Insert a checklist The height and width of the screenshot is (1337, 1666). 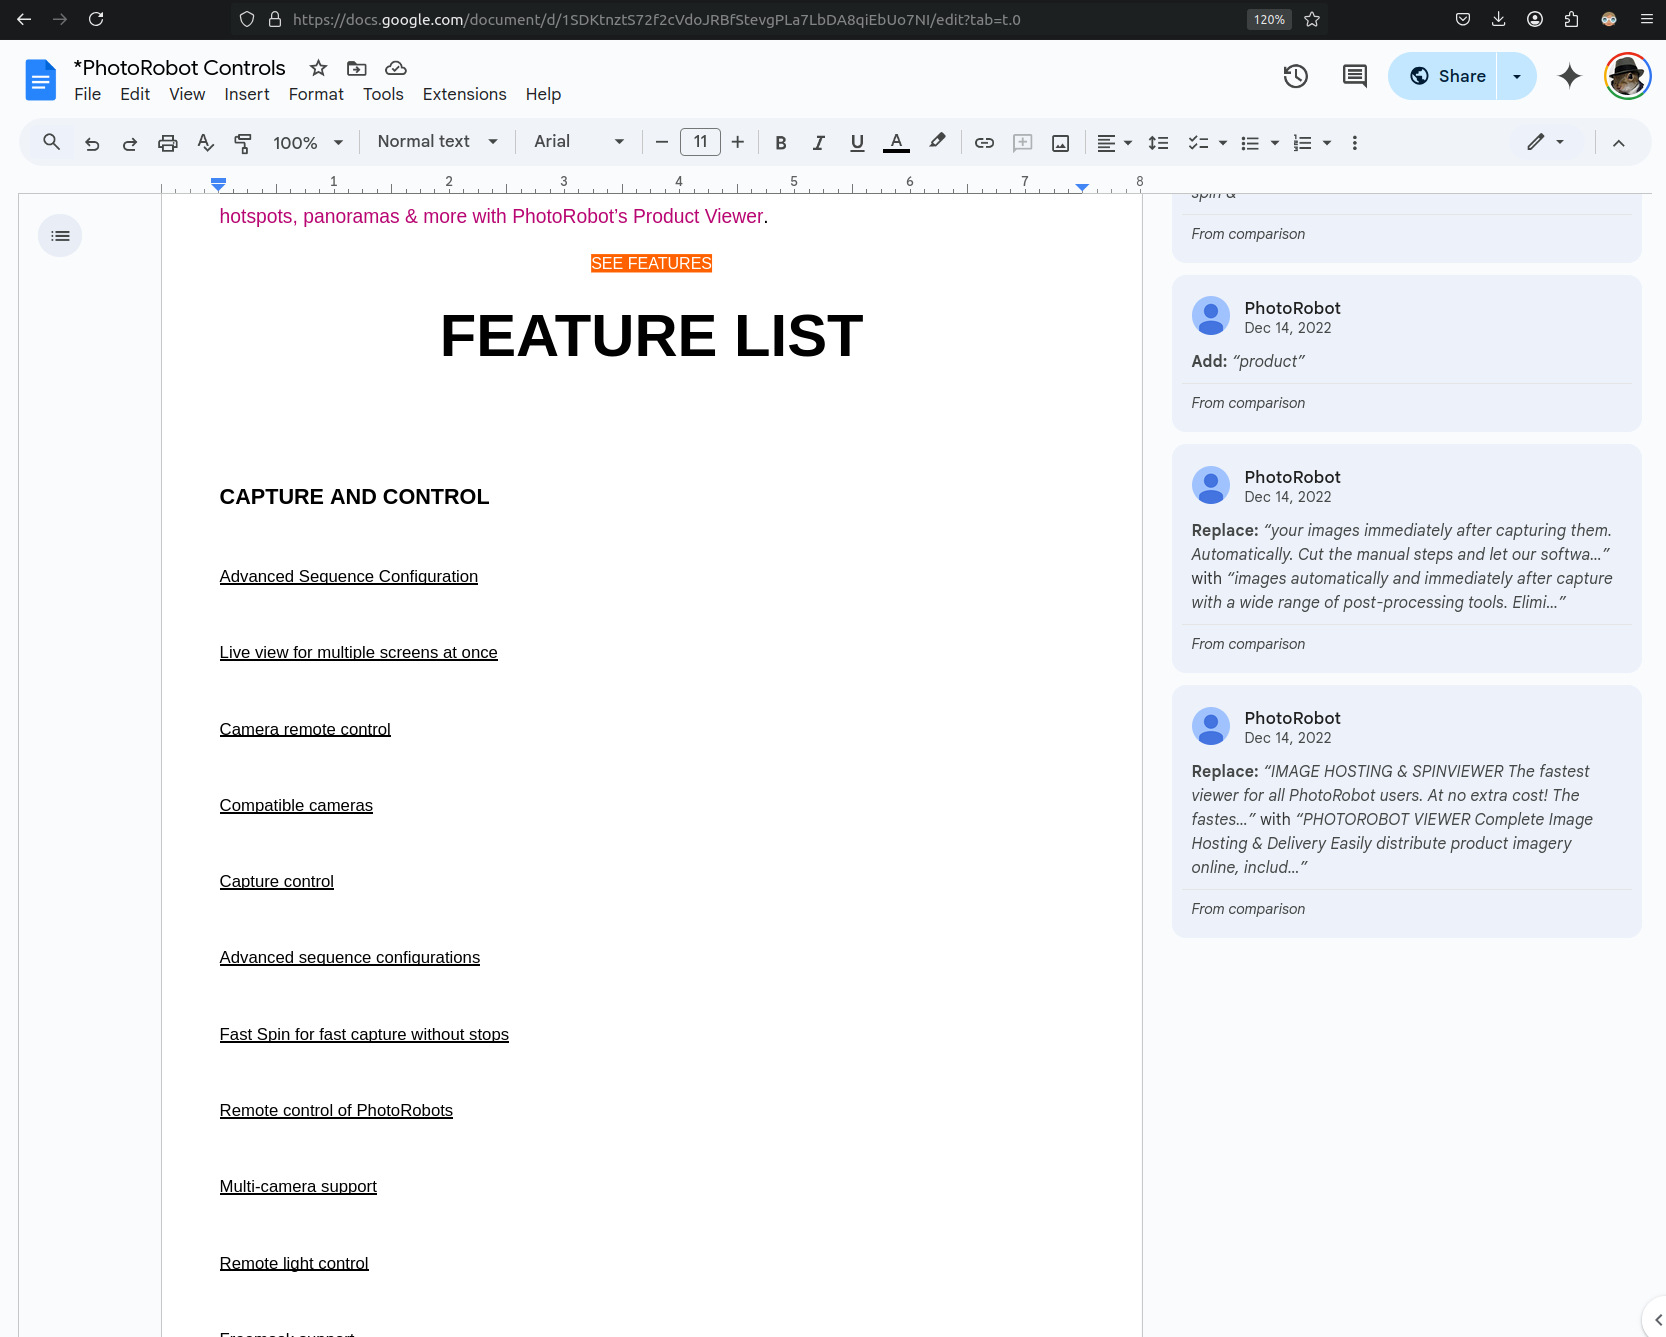tap(1198, 143)
